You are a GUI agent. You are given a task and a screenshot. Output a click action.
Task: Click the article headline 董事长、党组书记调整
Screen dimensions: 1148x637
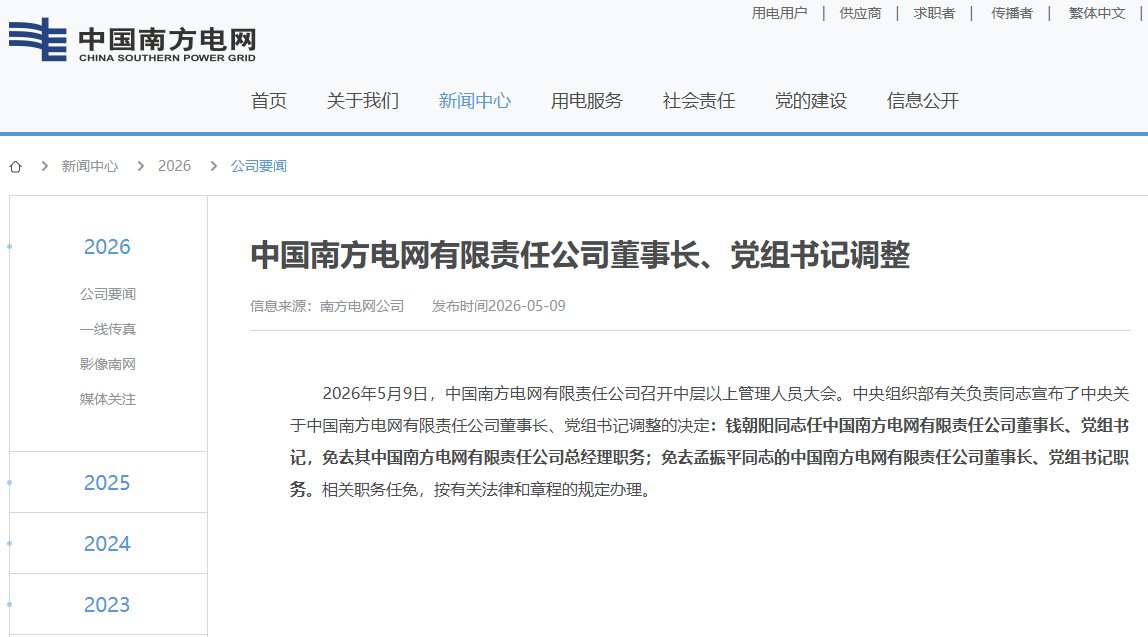coord(580,256)
